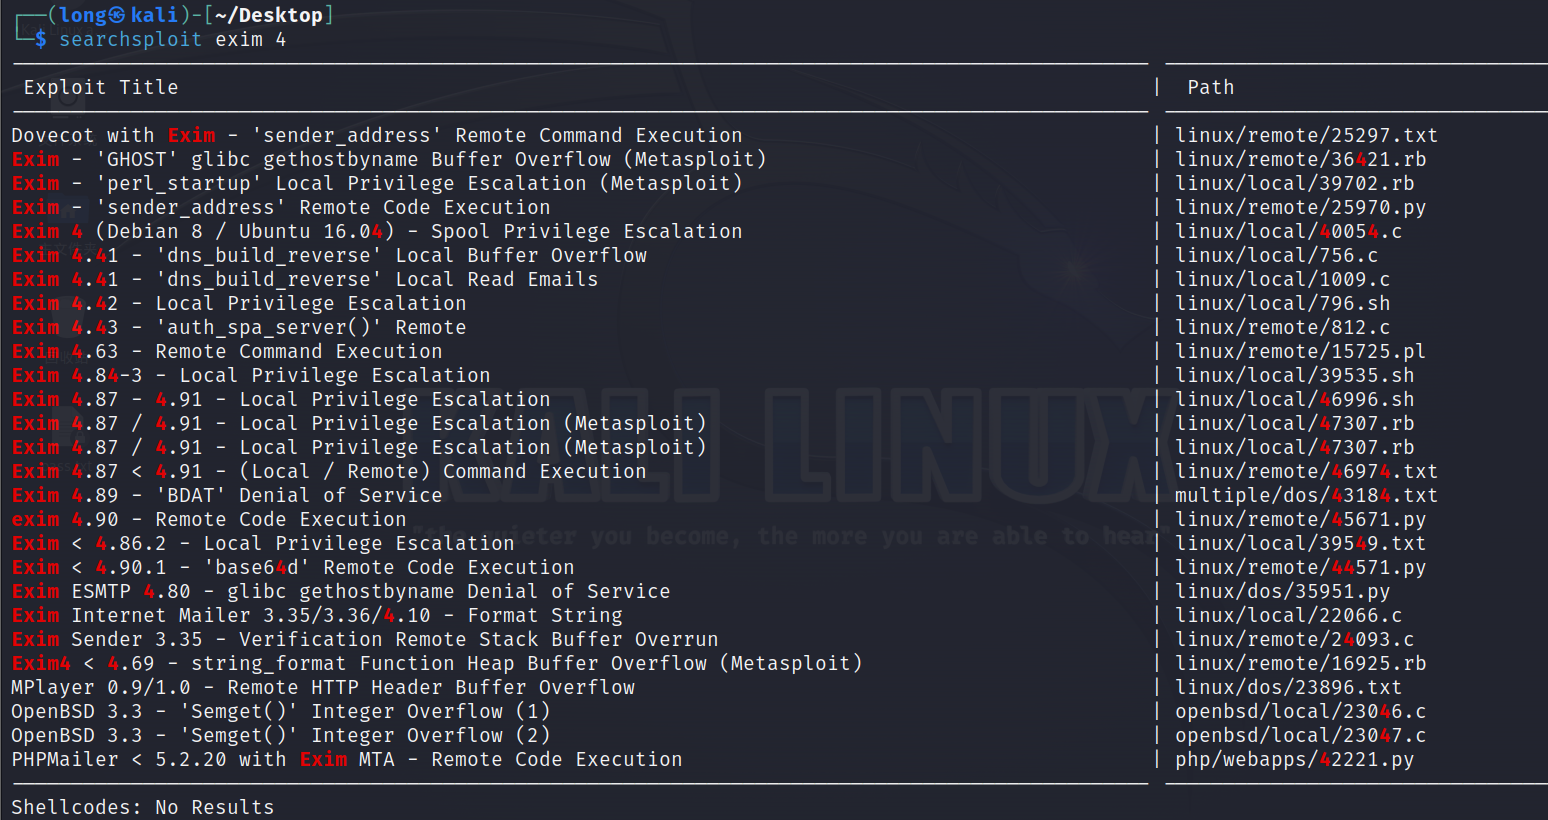The width and height of the screenshot is (1548, 820).
Task: Click the path linux/local/796.sh
Action: click(x=1283, y=303)
